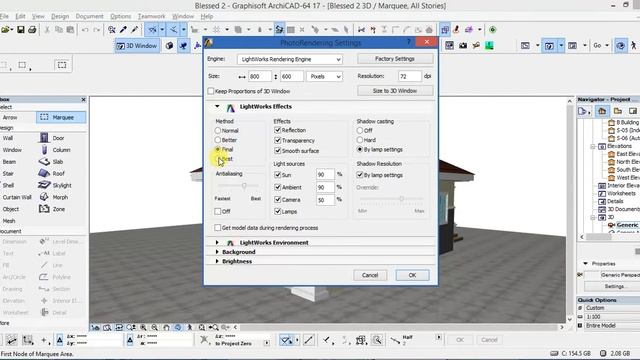Click the syringe inject parameters icon
The width and height of the screenshot is (640, 360).
pyautogui.click(x=134, y=30)
